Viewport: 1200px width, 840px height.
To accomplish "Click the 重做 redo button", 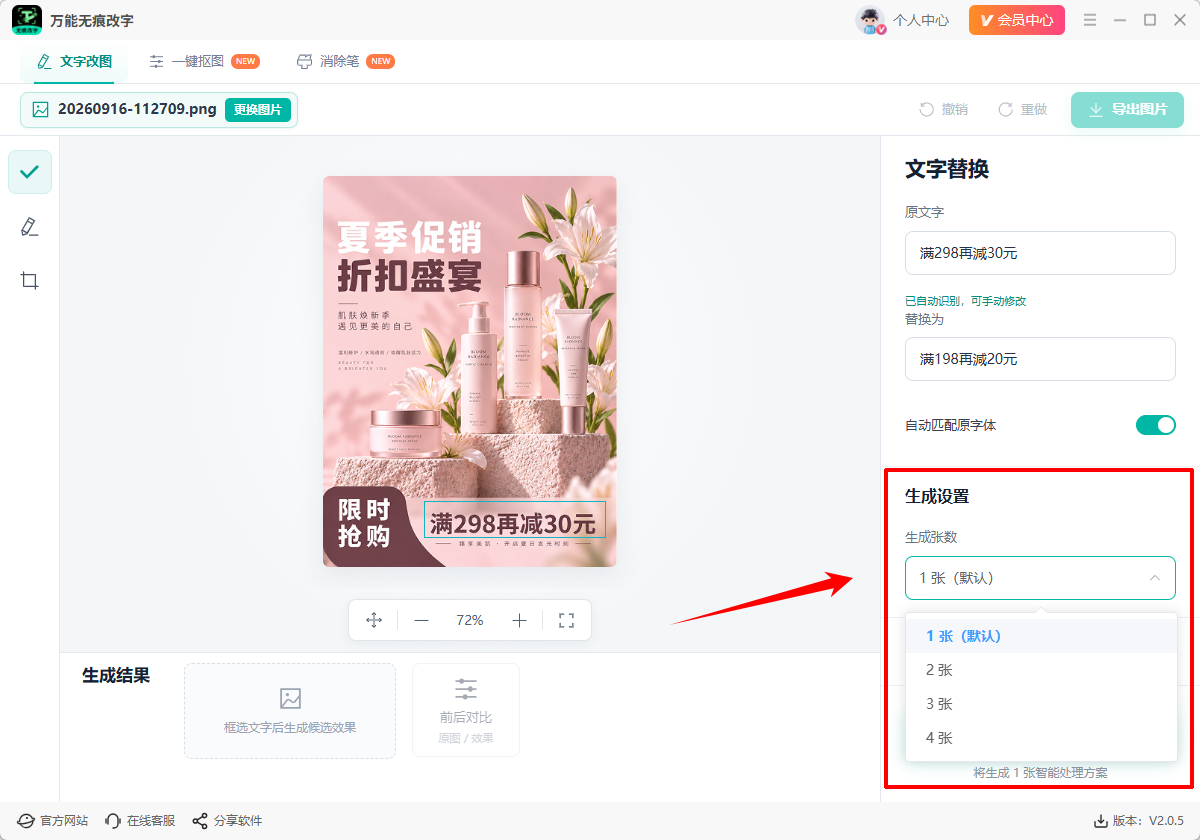I will (1022, 110).
